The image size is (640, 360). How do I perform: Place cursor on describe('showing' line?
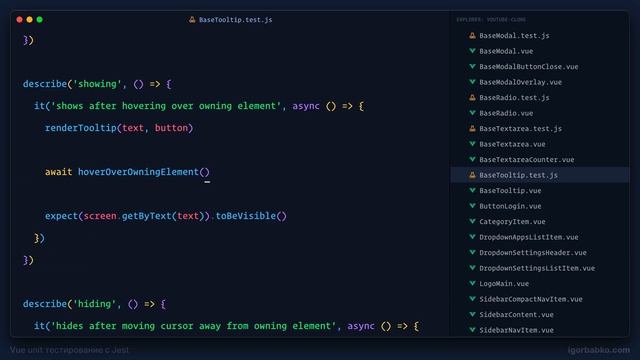(x=97, y=84)
